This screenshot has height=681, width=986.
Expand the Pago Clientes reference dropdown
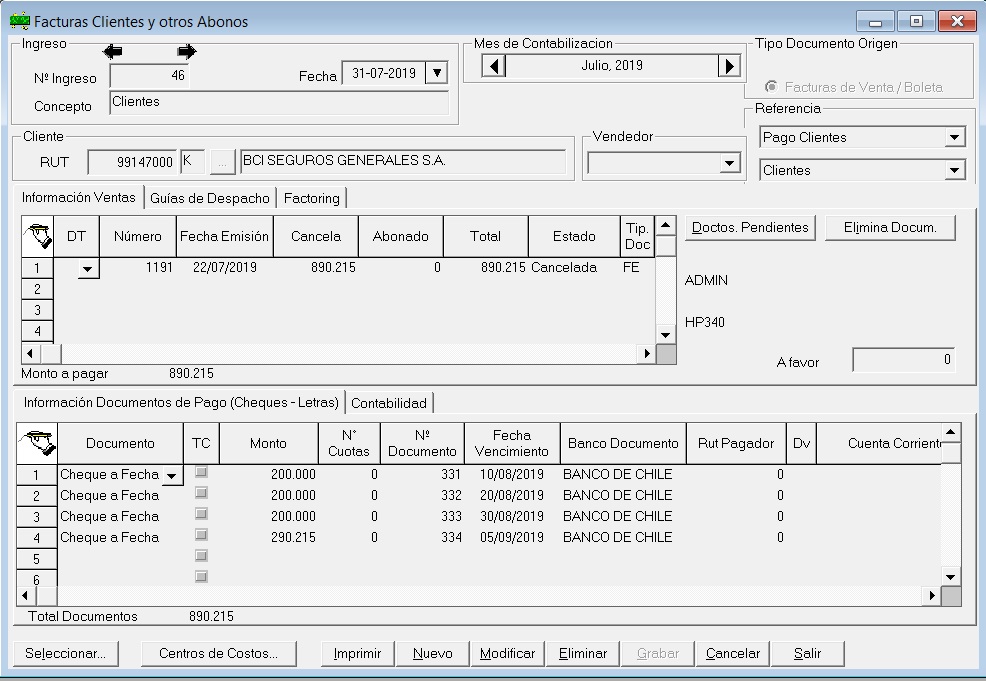click(x=955, y=137)
